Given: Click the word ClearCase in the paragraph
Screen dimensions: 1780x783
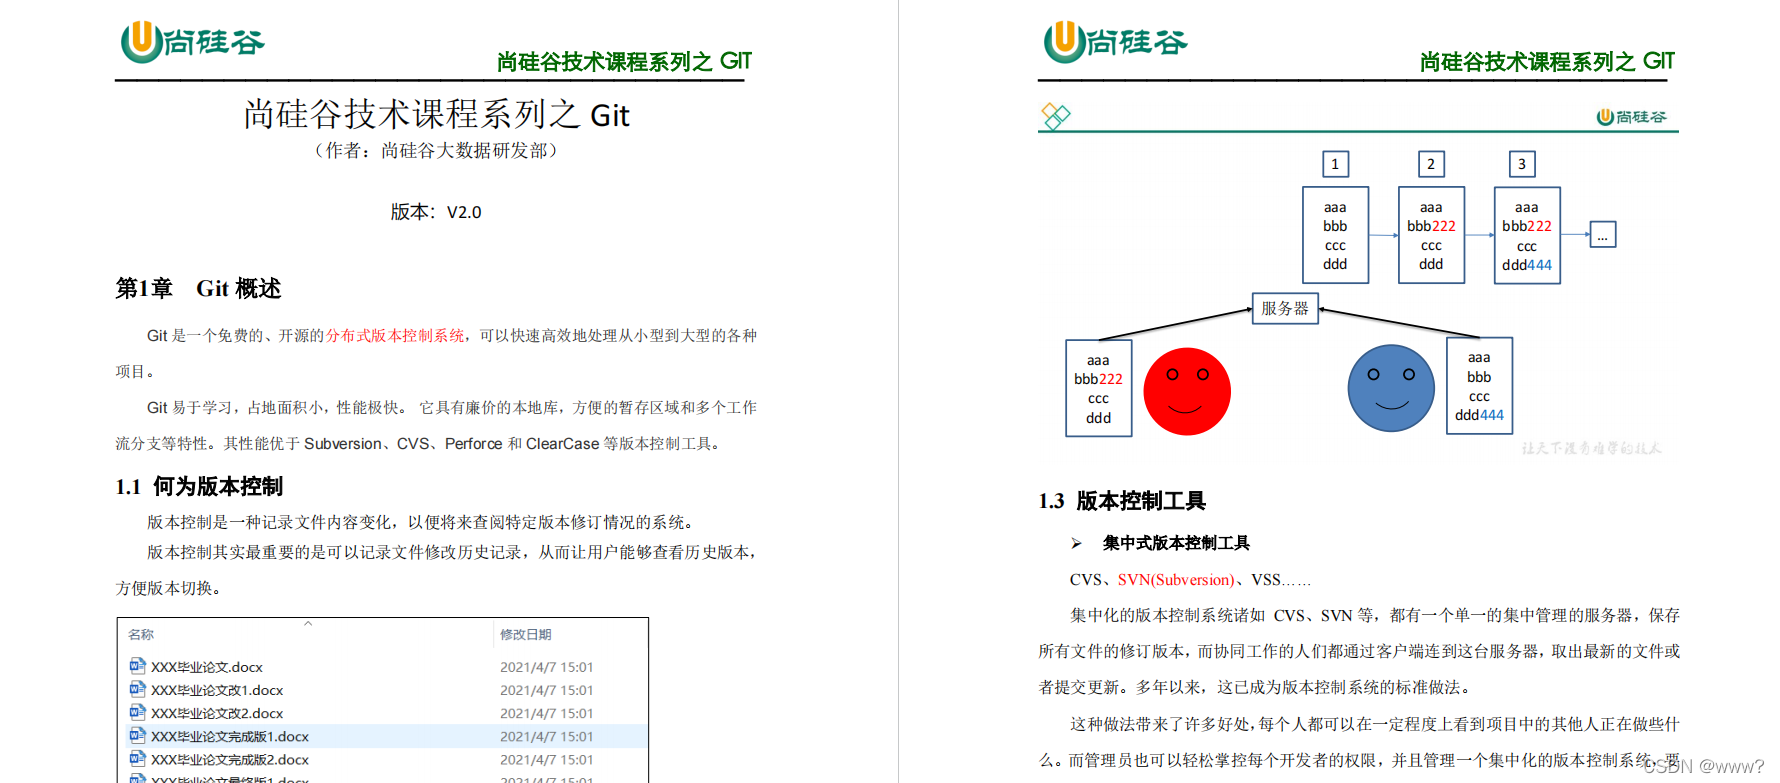Looking at the screenshot, I should coord(562,444).
